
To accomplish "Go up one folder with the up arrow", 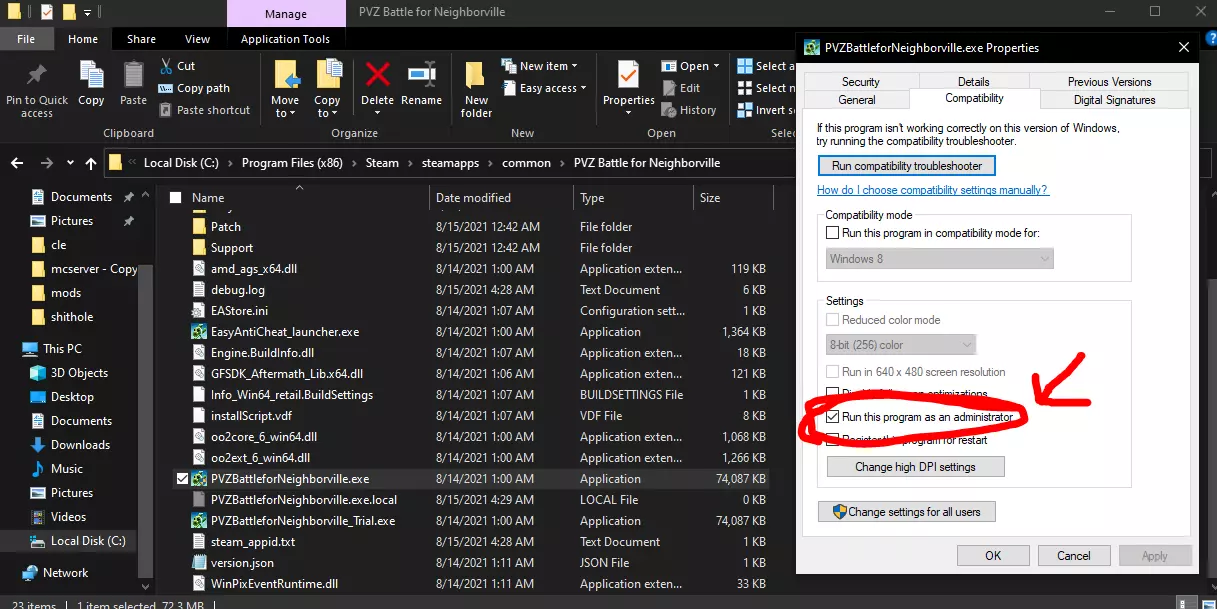I will tap(91, 163).
